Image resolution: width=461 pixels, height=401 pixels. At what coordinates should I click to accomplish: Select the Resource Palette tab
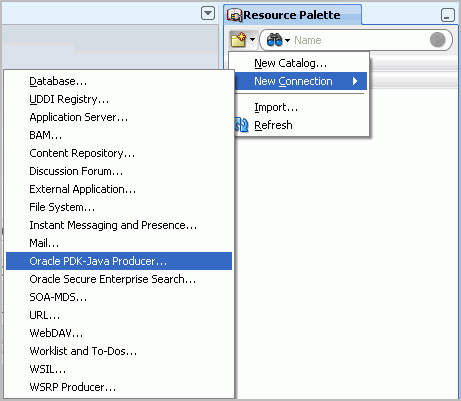tap(292, 15)
